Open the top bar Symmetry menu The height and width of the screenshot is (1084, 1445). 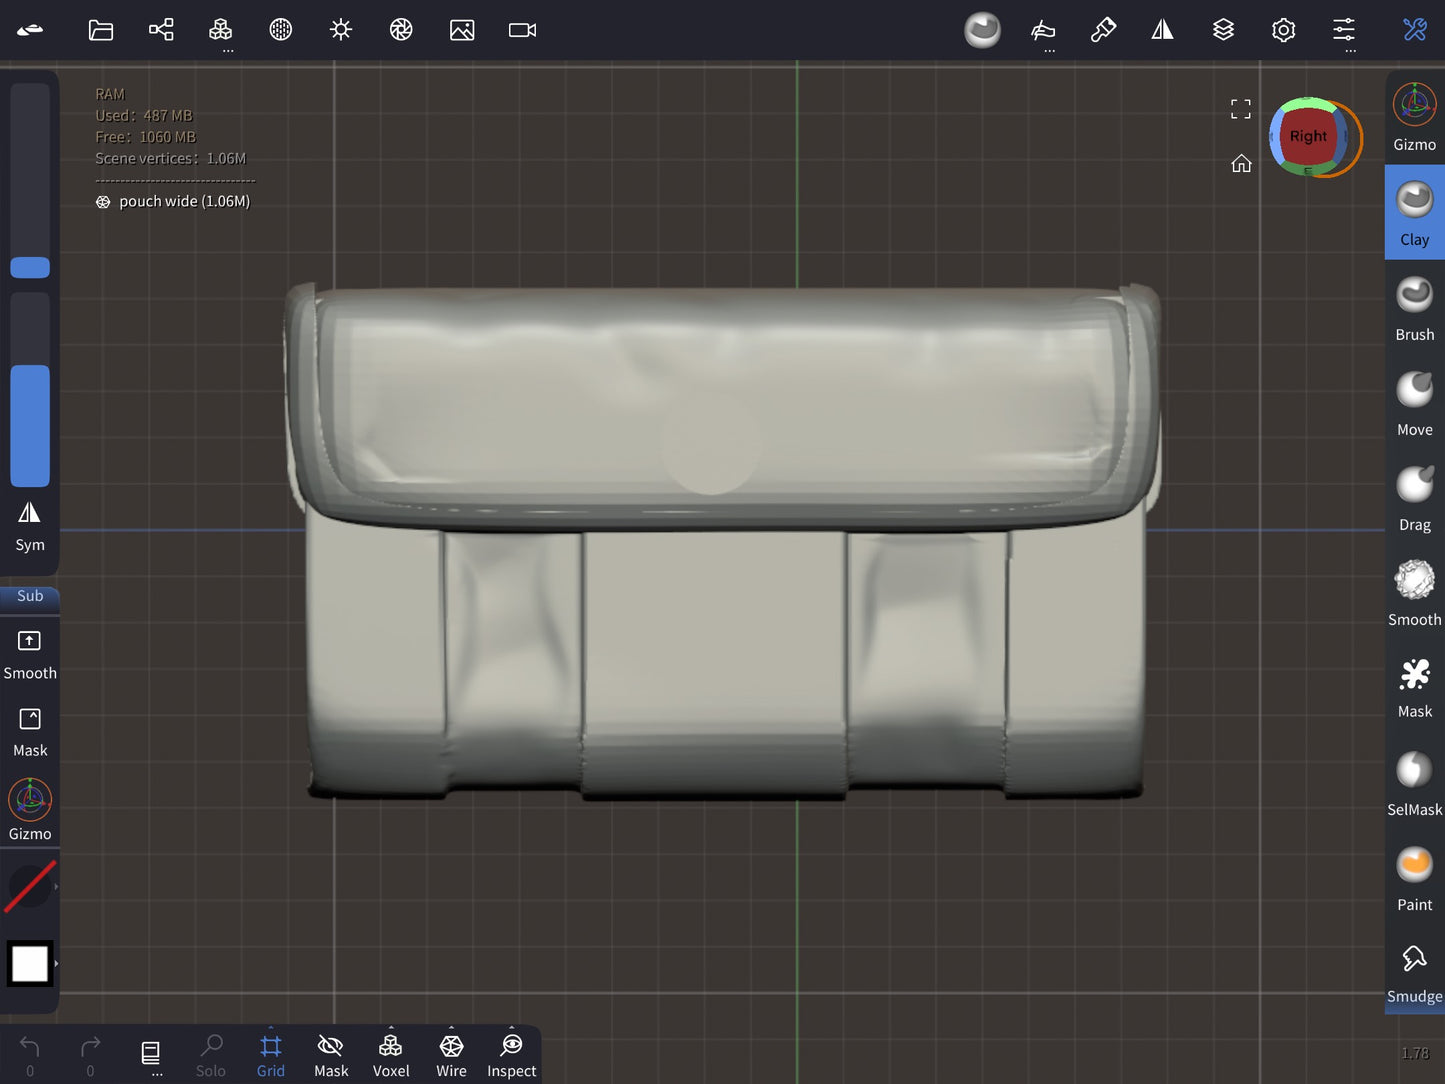pos(1163,30)
